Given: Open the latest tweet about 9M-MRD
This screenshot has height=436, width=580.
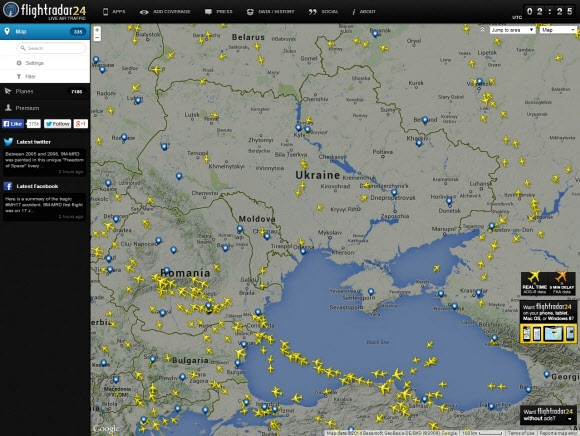Looking at the screenshot, I should click(44, 162).
